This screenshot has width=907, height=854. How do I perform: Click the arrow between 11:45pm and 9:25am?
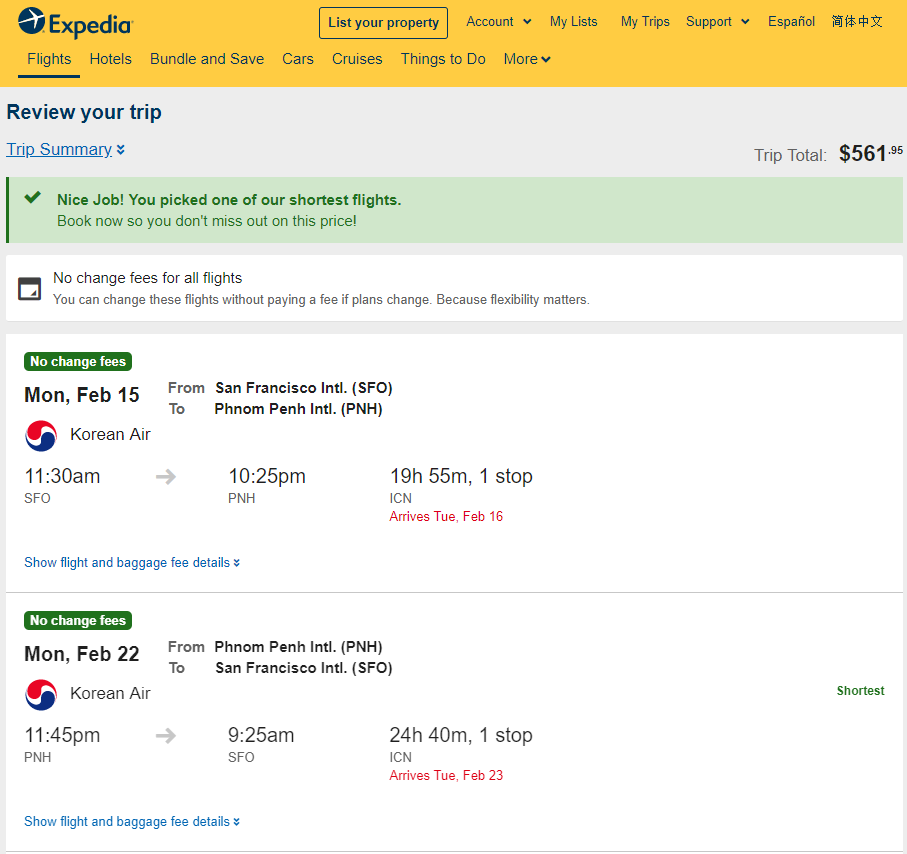pos(165,736)
